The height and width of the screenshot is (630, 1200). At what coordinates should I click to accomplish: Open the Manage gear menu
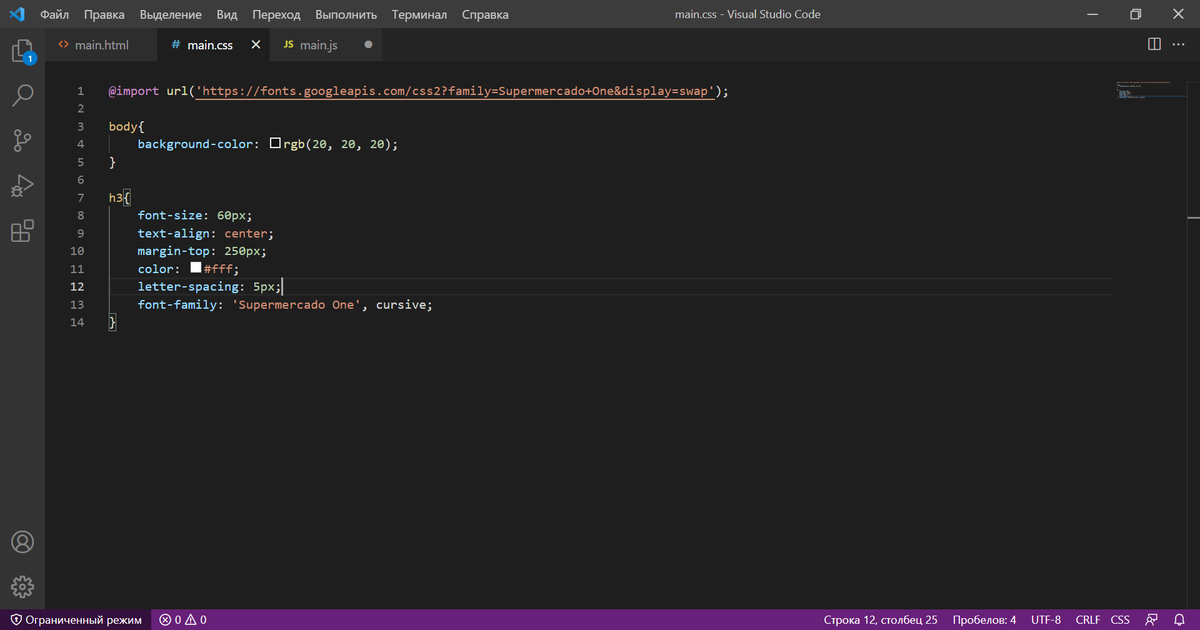coord(22,586)
